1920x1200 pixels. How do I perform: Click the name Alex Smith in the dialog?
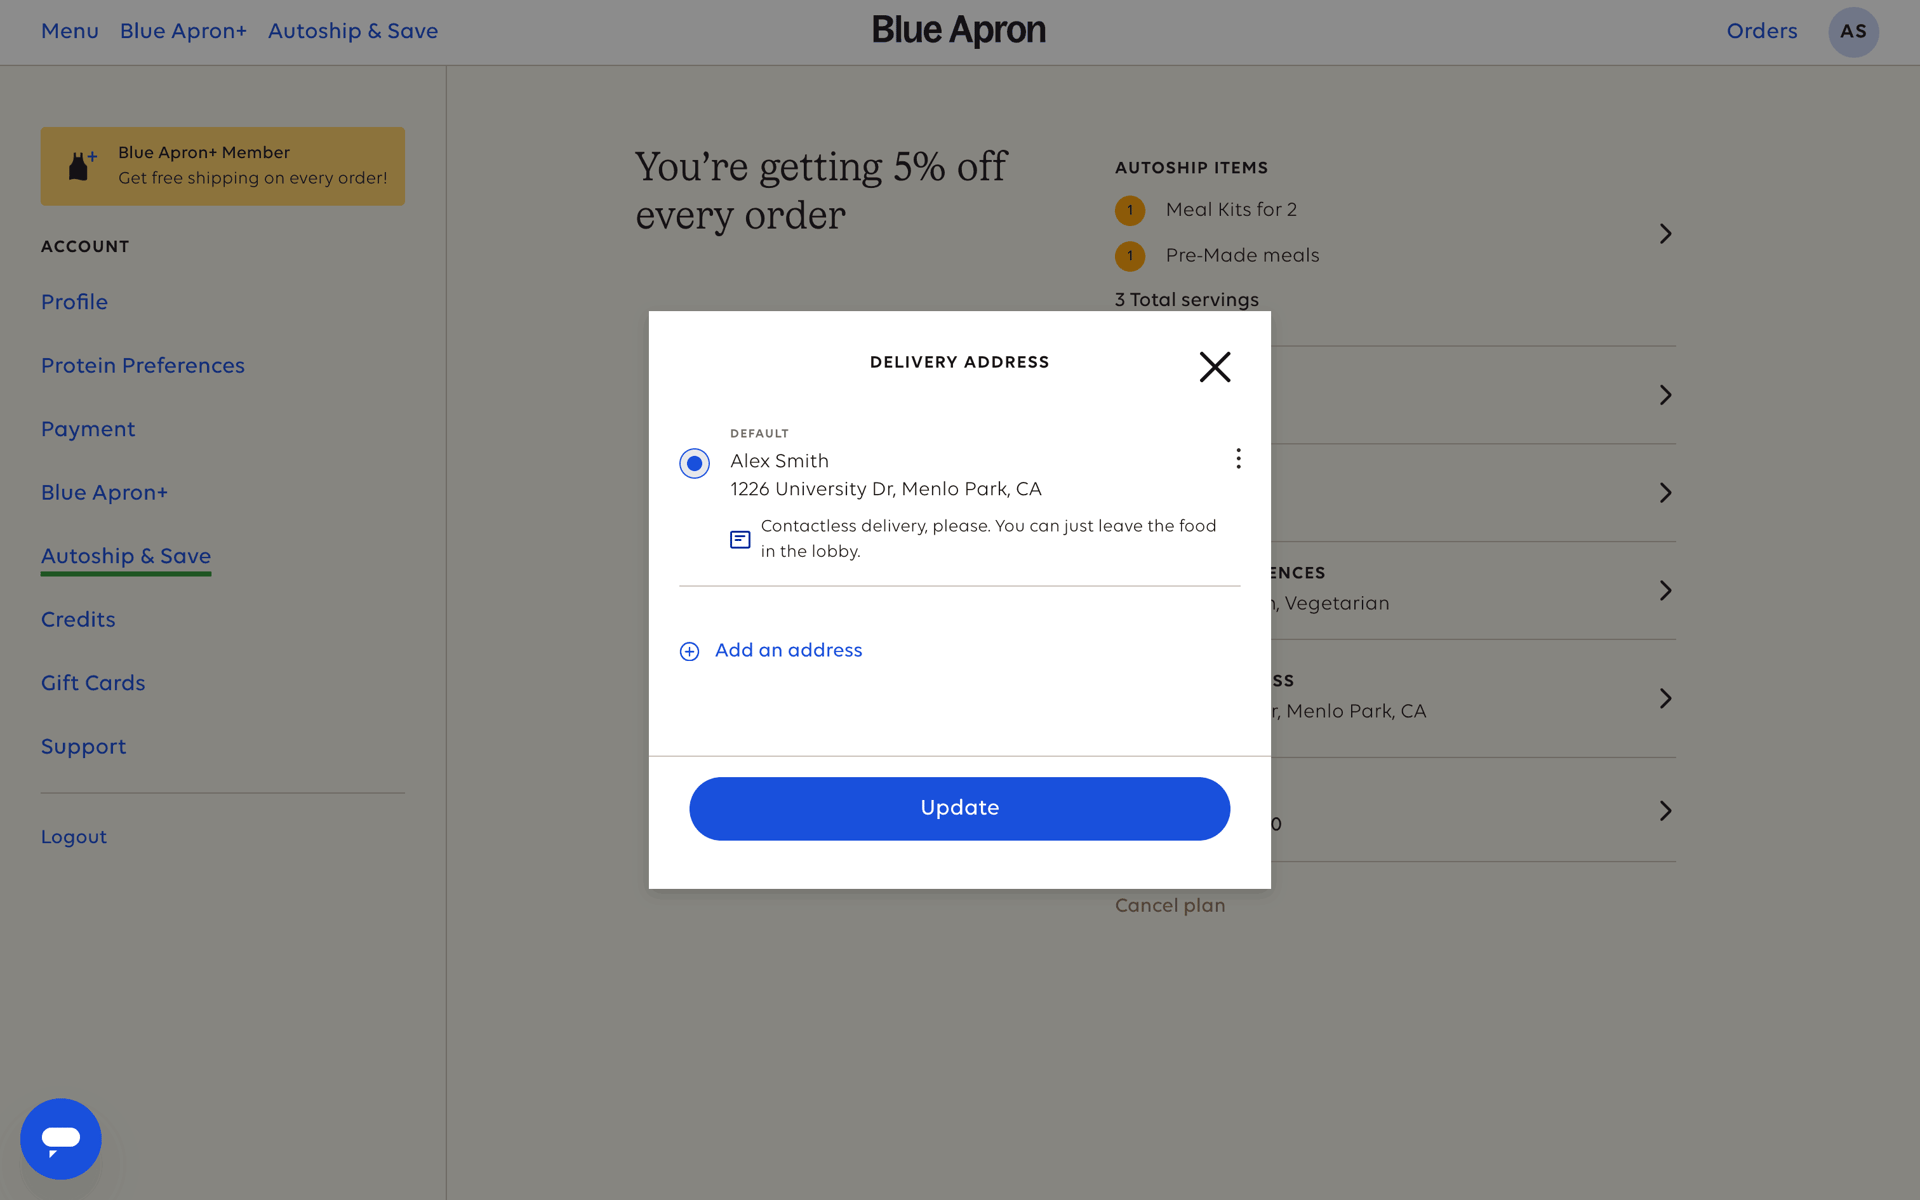(x=779, y=461)
